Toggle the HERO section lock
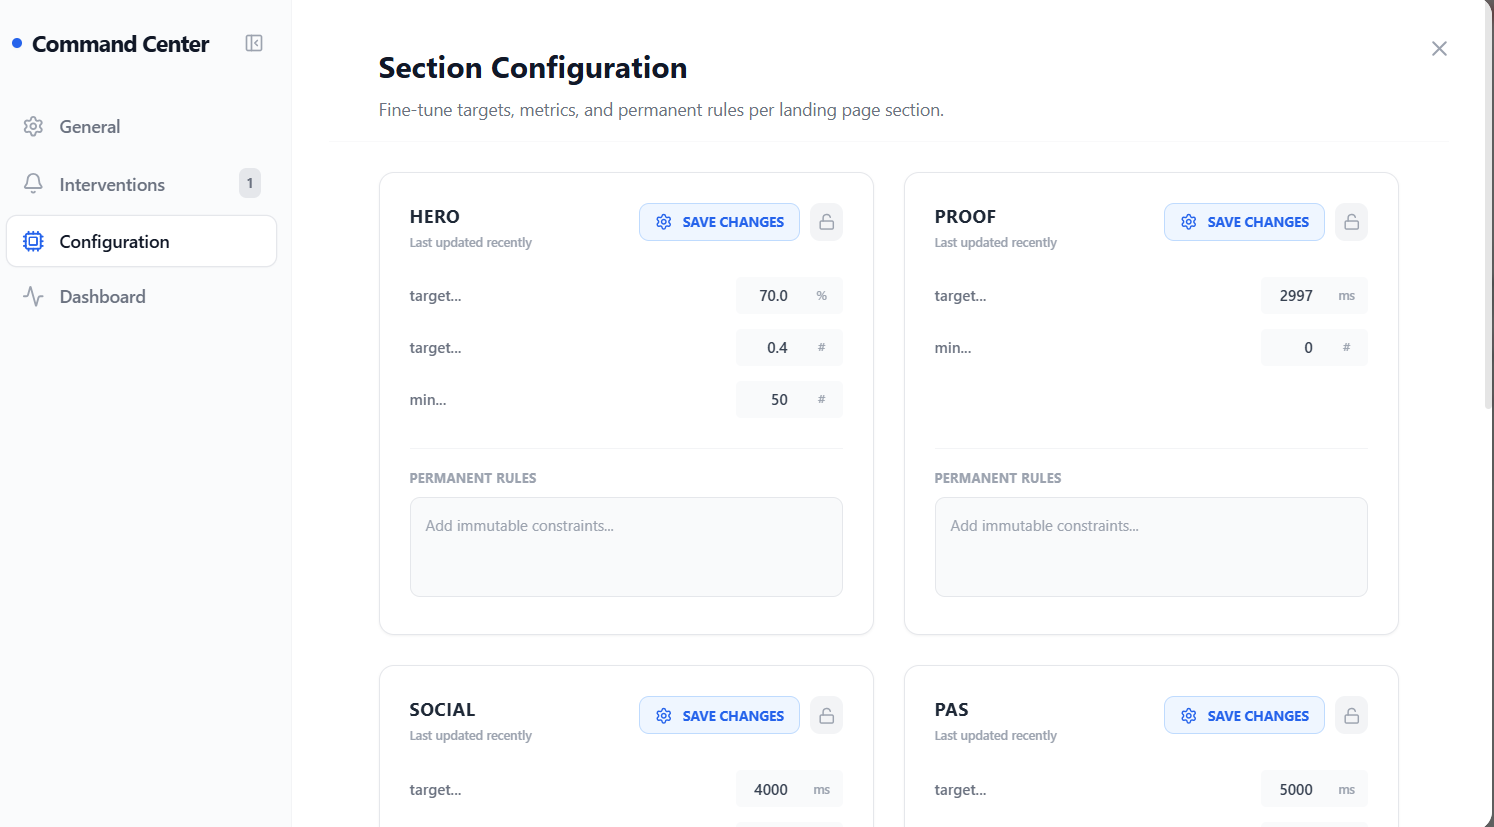Screen dimensions: 1494x827 [x=826, y=222]
